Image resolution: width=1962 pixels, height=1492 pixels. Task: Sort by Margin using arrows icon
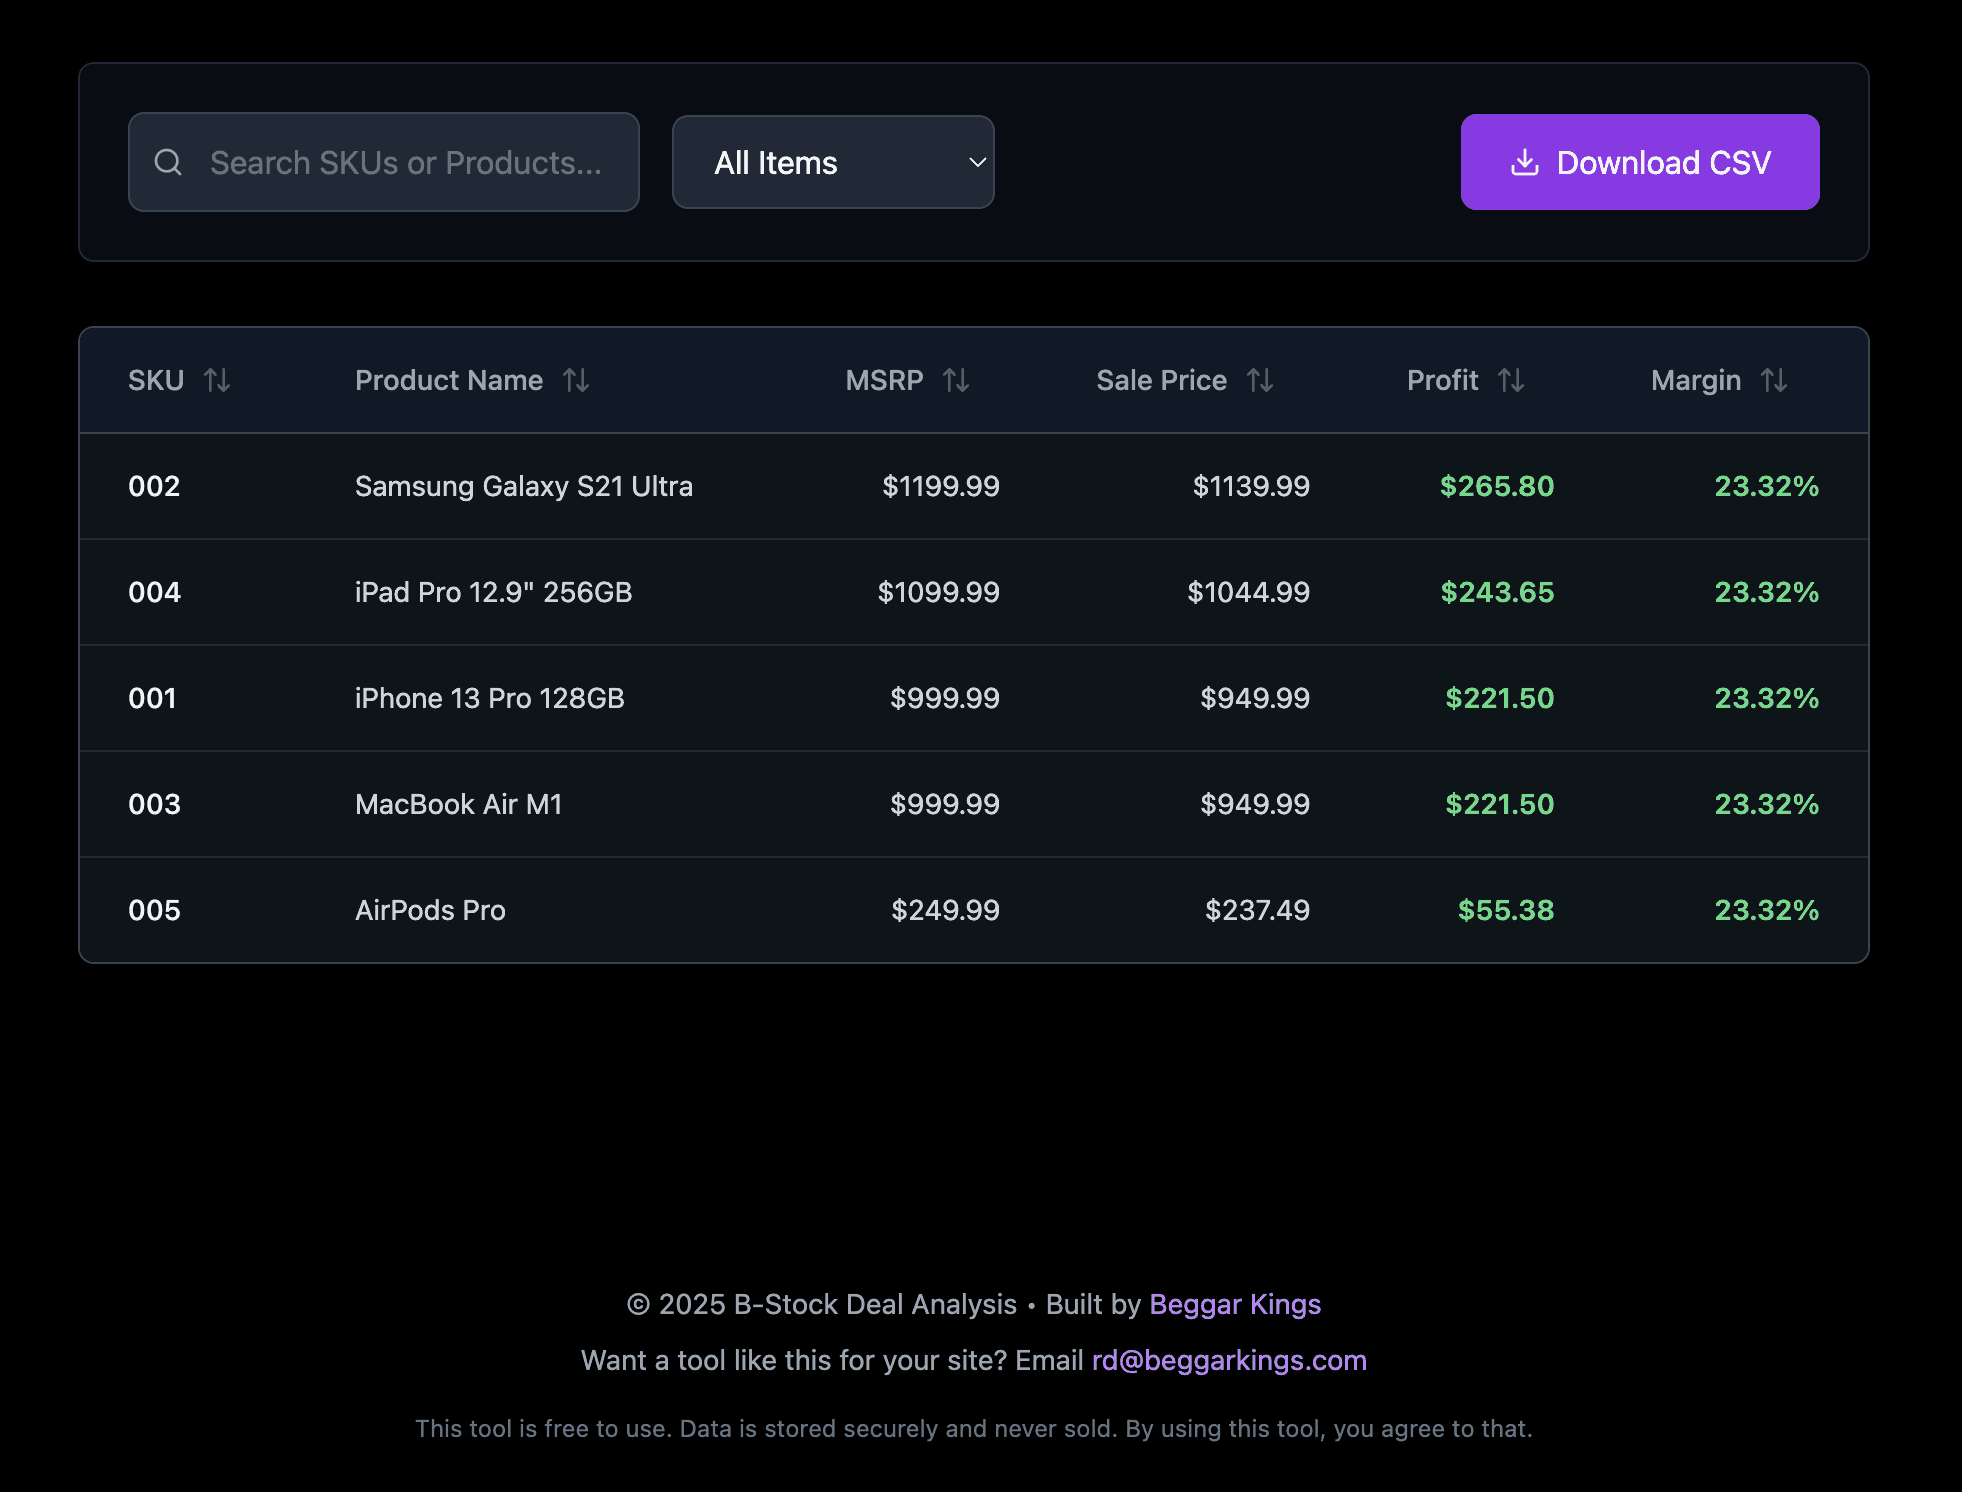[x=1774, y=380]
